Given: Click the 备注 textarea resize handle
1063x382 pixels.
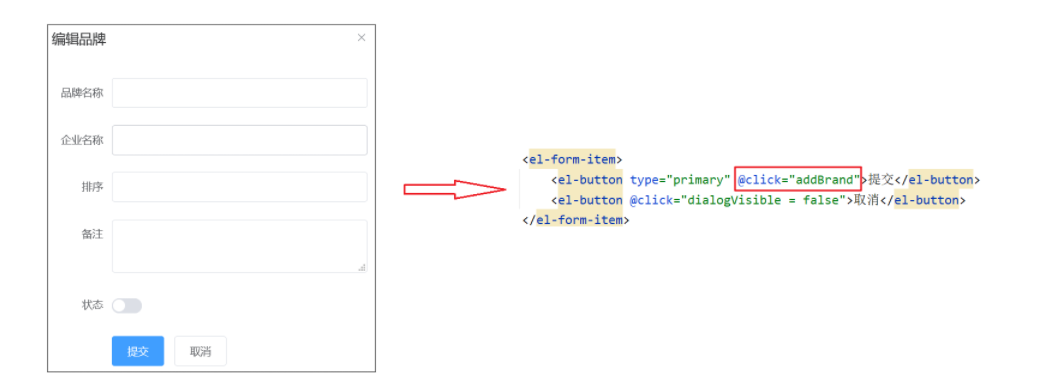Looking at the screenshot, I should 362,268.
